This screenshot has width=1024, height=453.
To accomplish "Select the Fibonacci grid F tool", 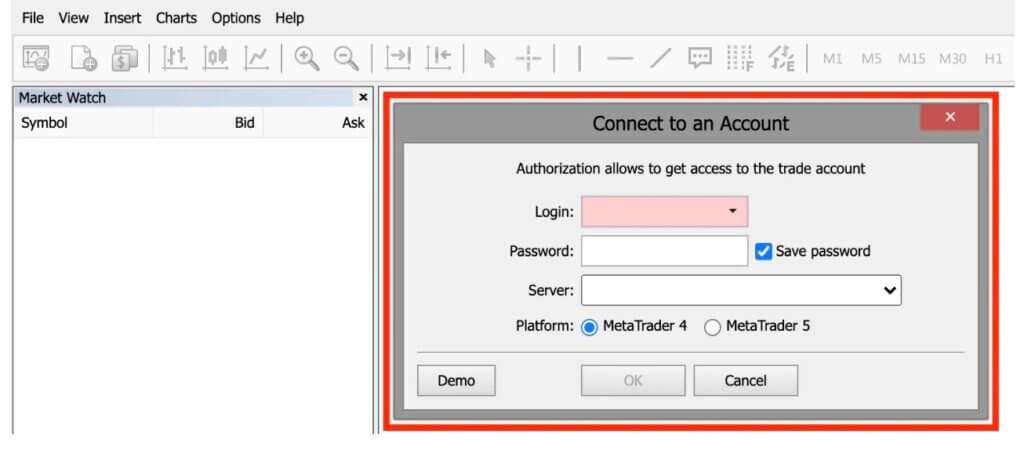I will pos(740,59).
